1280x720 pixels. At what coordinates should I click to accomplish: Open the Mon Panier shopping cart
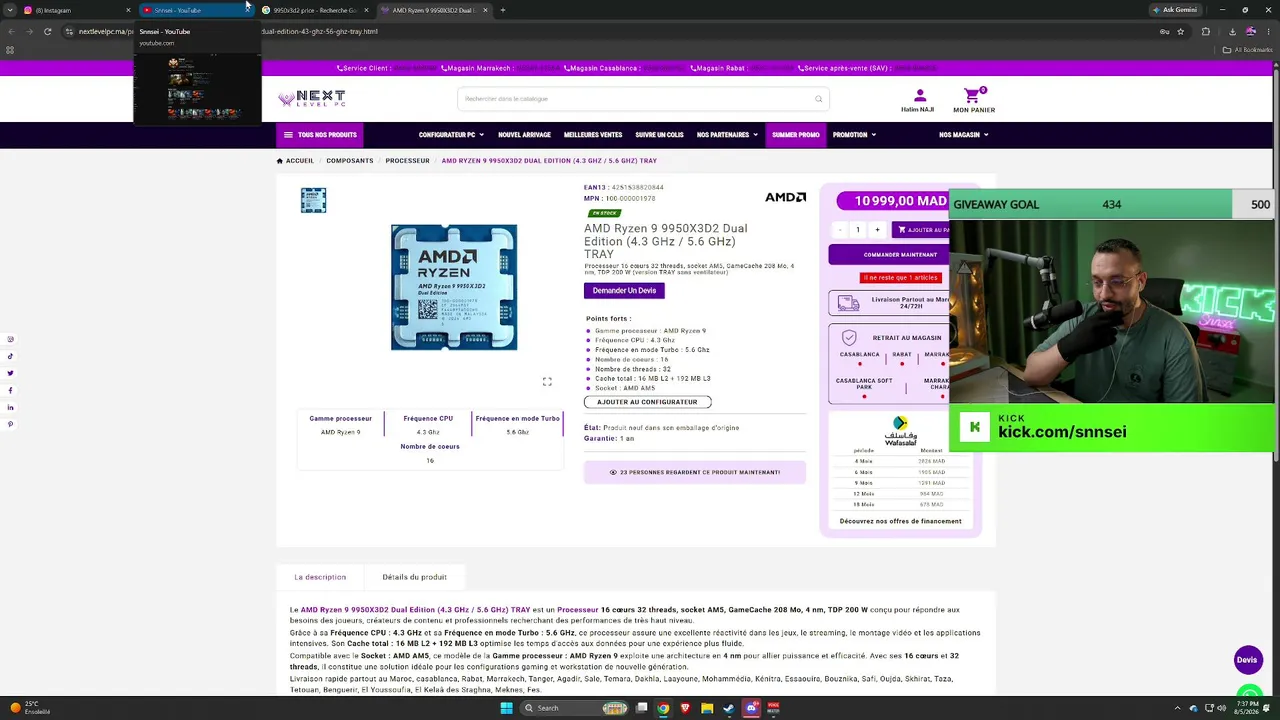(973, 100)
